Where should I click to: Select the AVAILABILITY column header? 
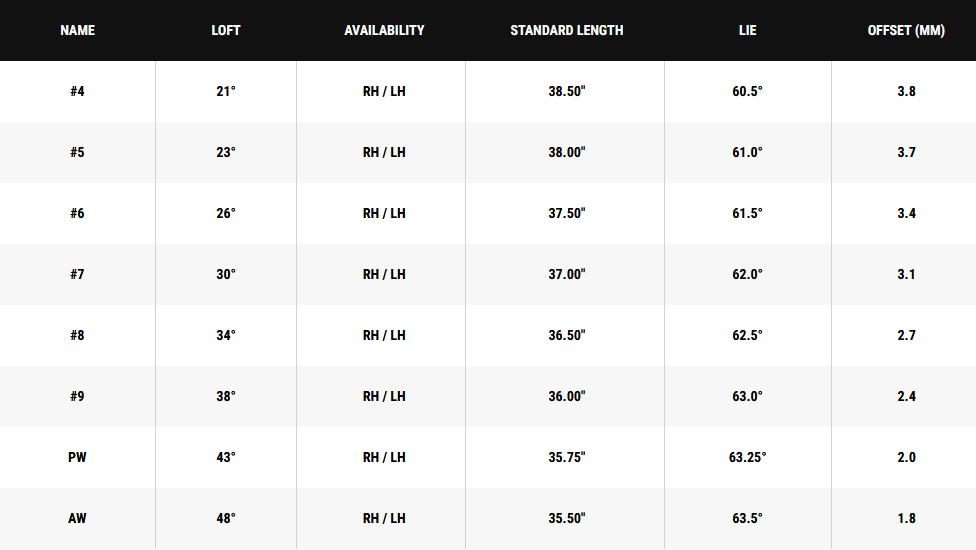pyautogui.click(x=384, y=31)
